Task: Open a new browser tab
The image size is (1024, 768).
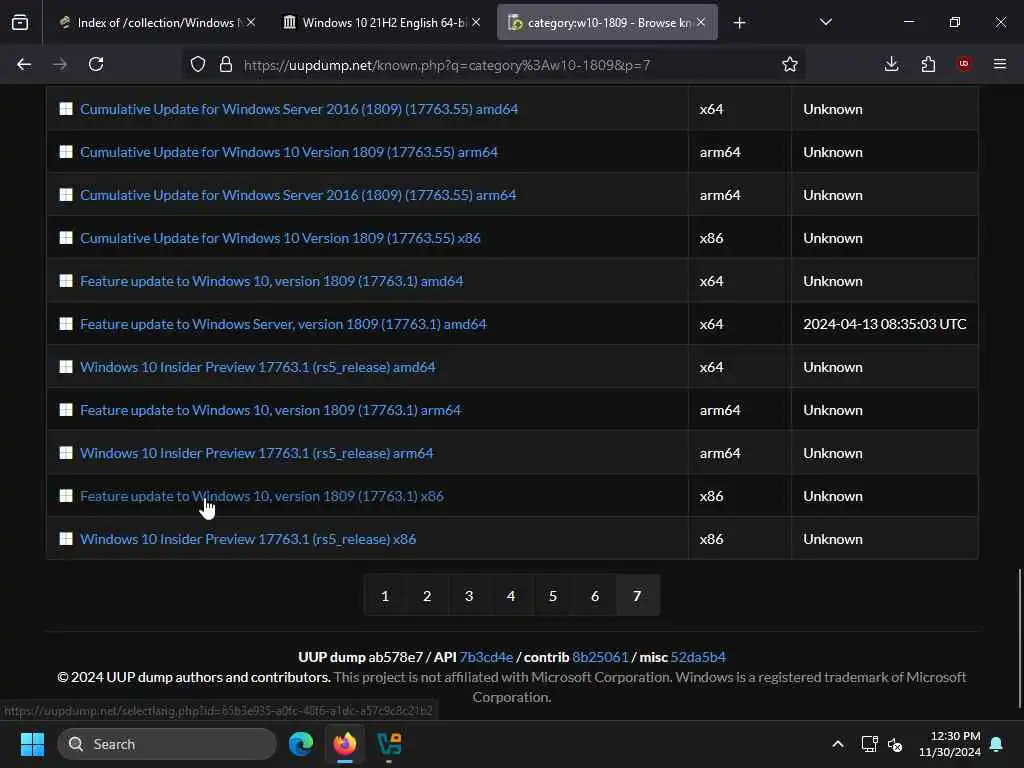Action: pos(739,23)
